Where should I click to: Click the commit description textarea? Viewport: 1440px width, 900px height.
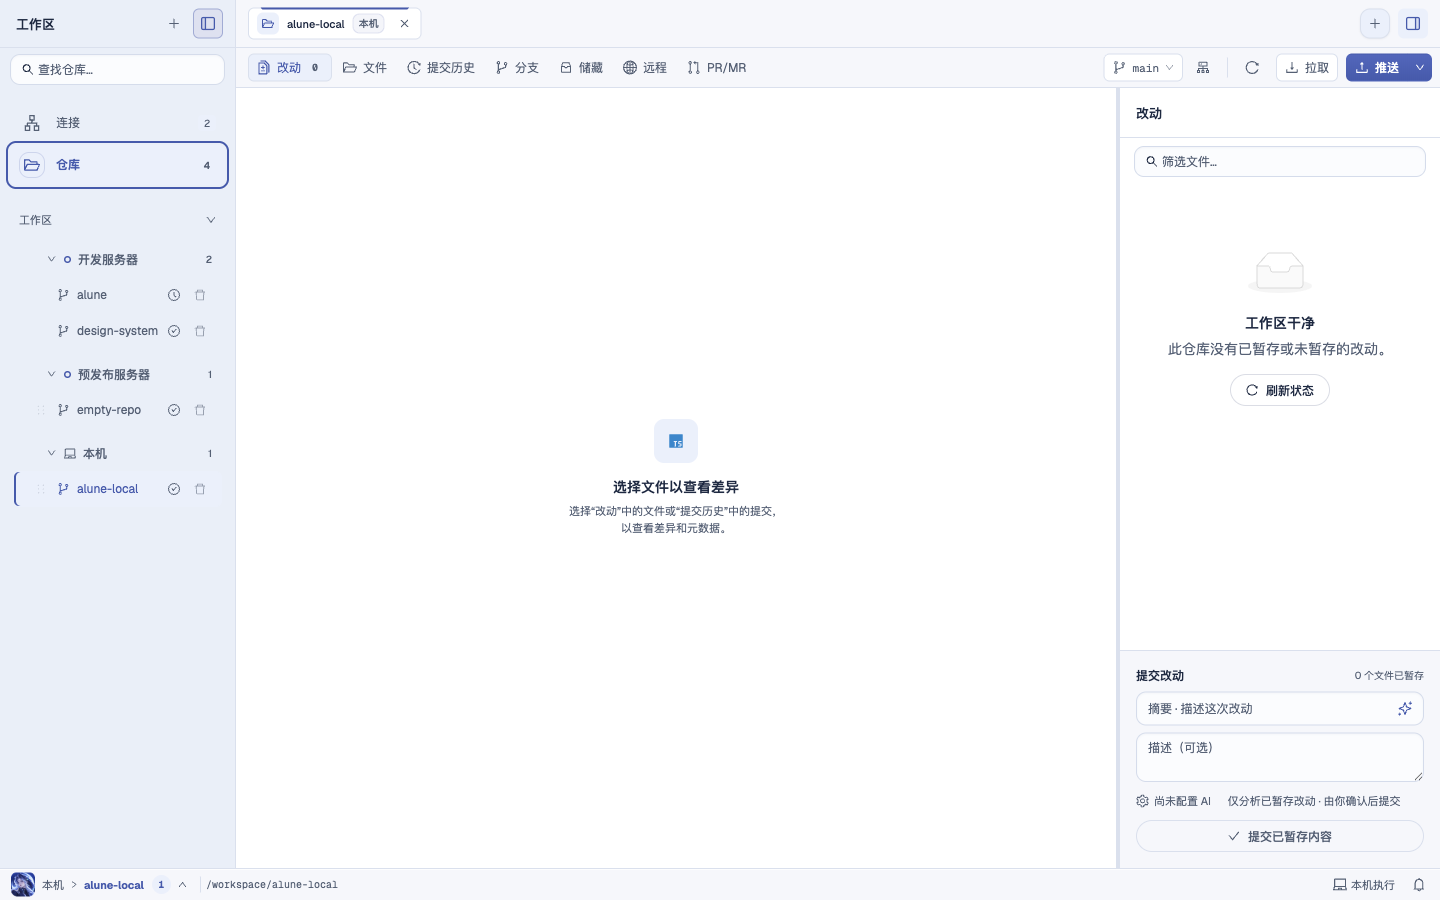[x=1280, y=757]
